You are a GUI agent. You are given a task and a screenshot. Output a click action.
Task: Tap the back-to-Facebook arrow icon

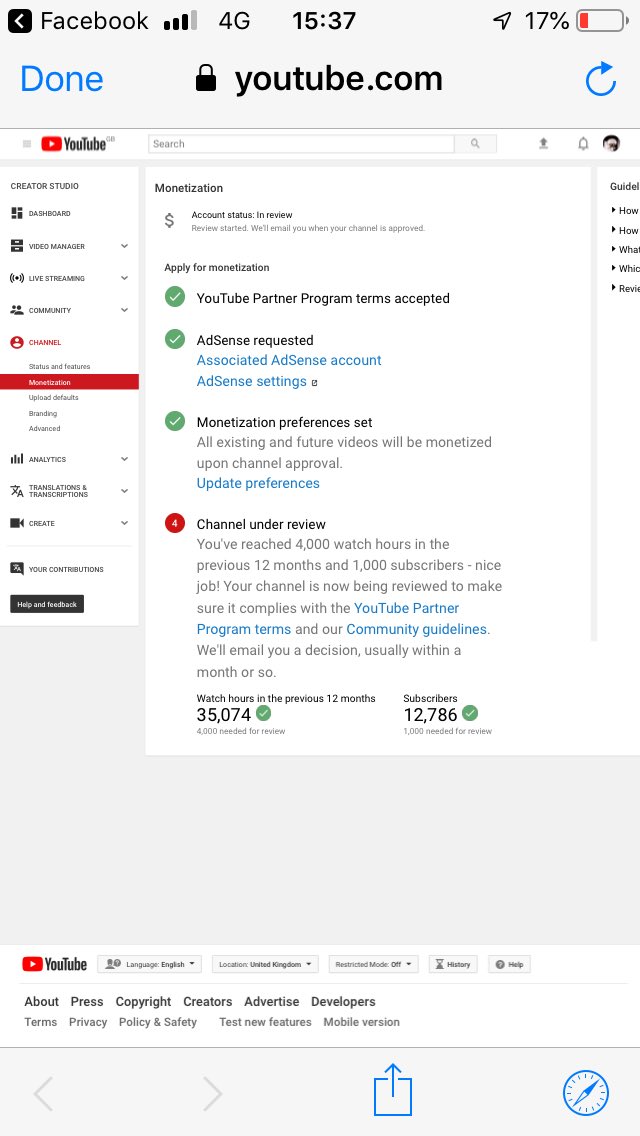tap(20, 21)
